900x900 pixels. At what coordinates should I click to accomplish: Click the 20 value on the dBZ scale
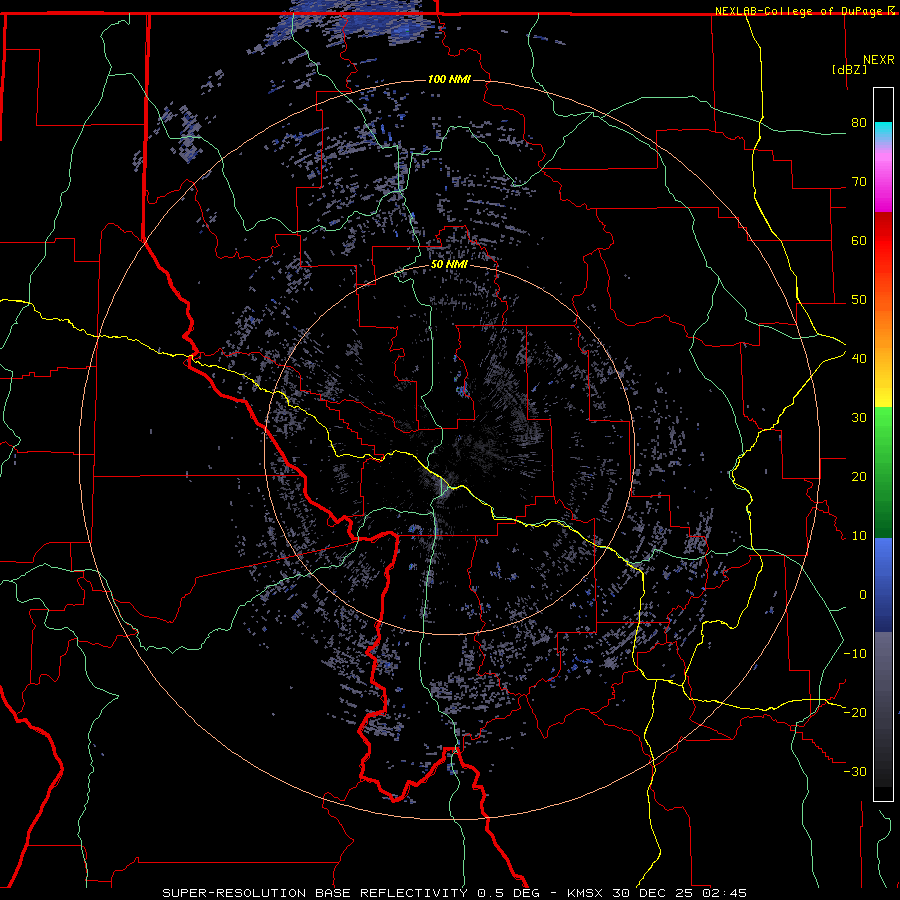[859, 476]
